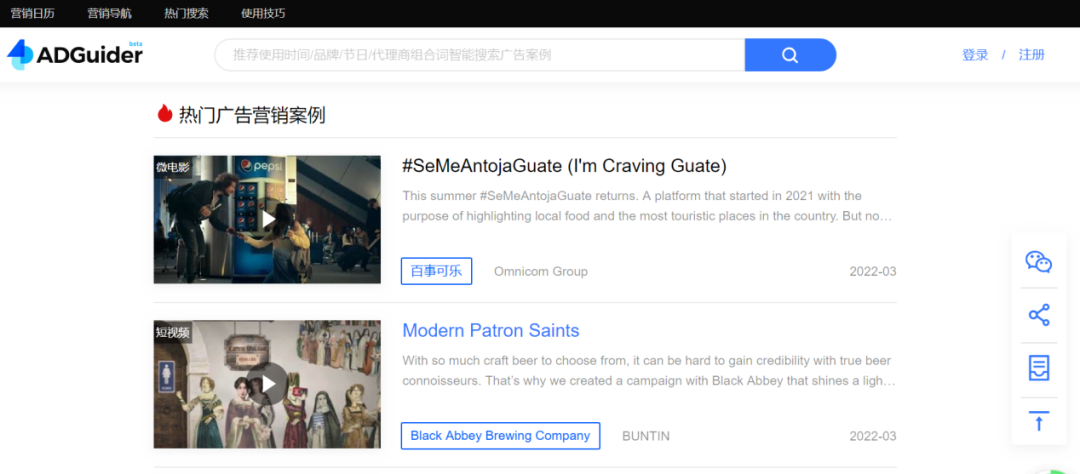Click the 短视频 label on saints thumbnail
Viewport: 1080px width, 474px height.
pyautogui.click(x=172, y=332)
